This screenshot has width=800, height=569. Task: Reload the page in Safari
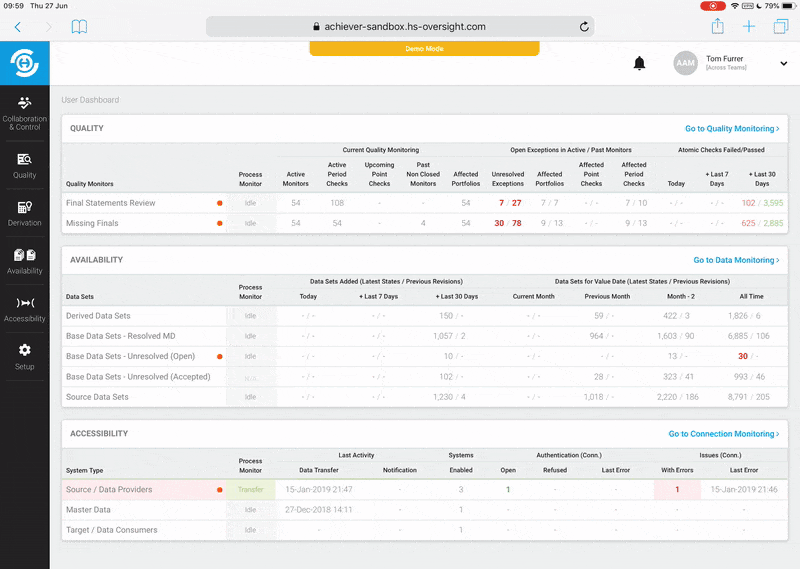584,27
